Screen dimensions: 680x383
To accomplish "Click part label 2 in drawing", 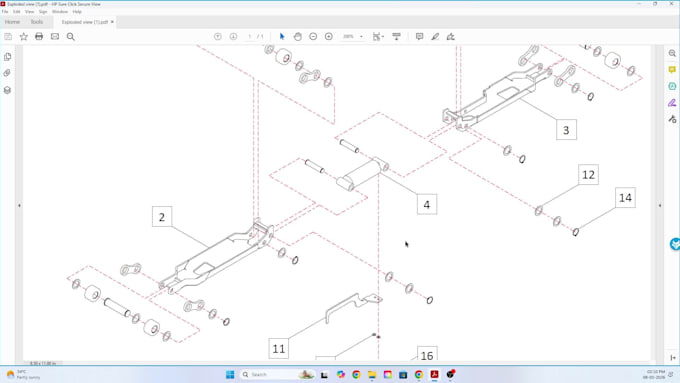I will click(x=162, y=217).
